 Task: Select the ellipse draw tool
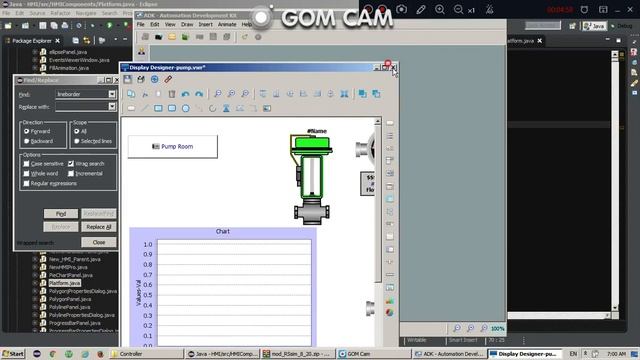185,109
